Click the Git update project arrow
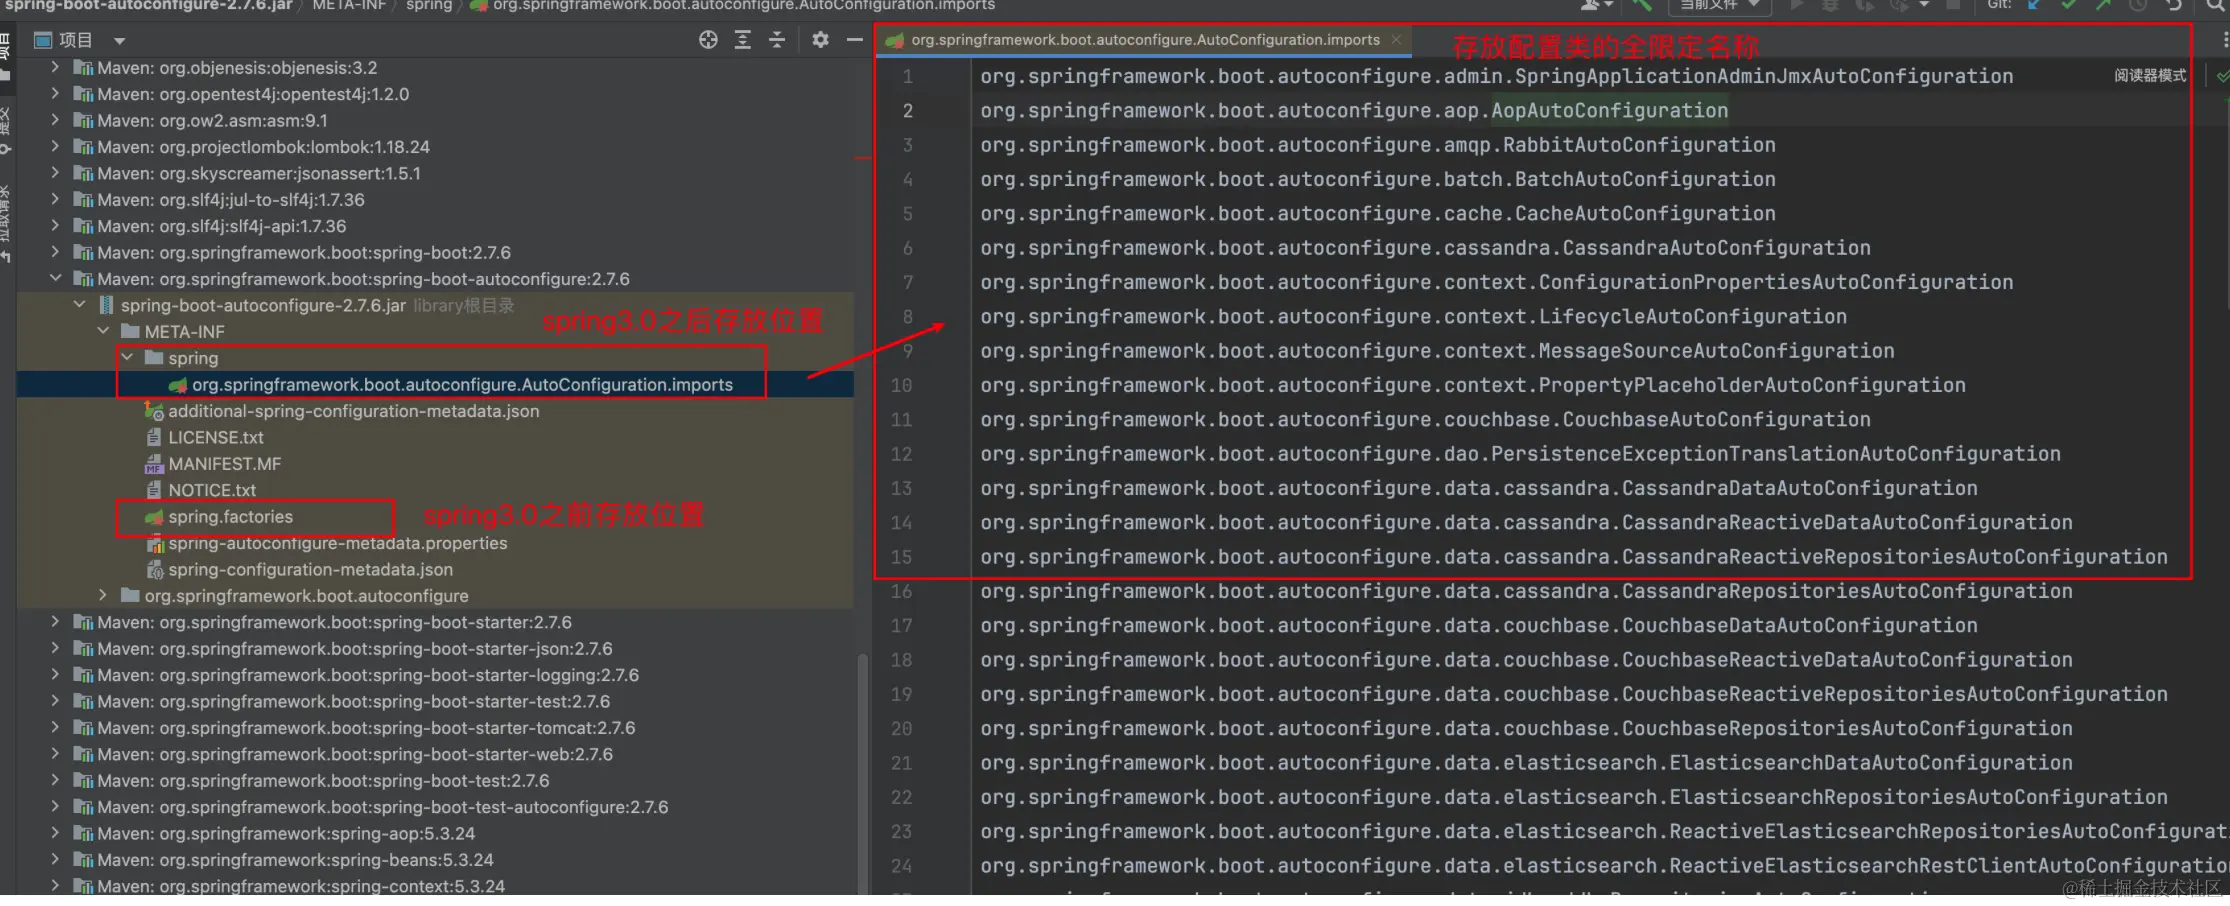The width and height of the screenshot is (2230, 906). (x=2034, y=5)
